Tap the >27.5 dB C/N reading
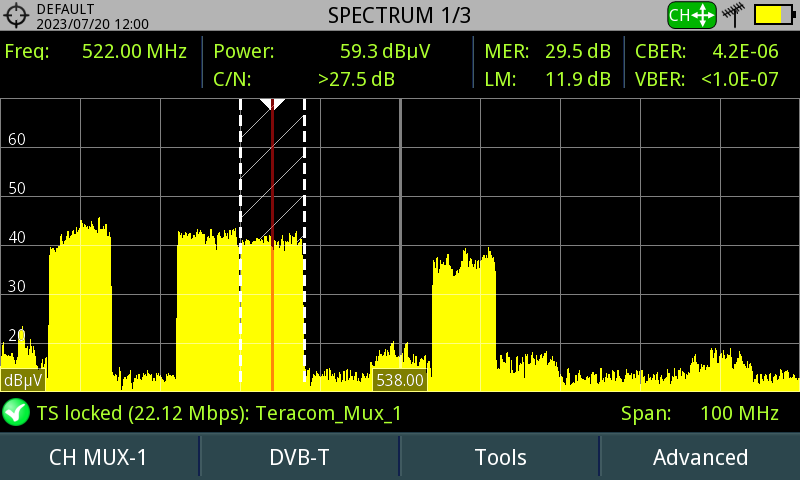 pyautogui.click(x=356, y=80)
